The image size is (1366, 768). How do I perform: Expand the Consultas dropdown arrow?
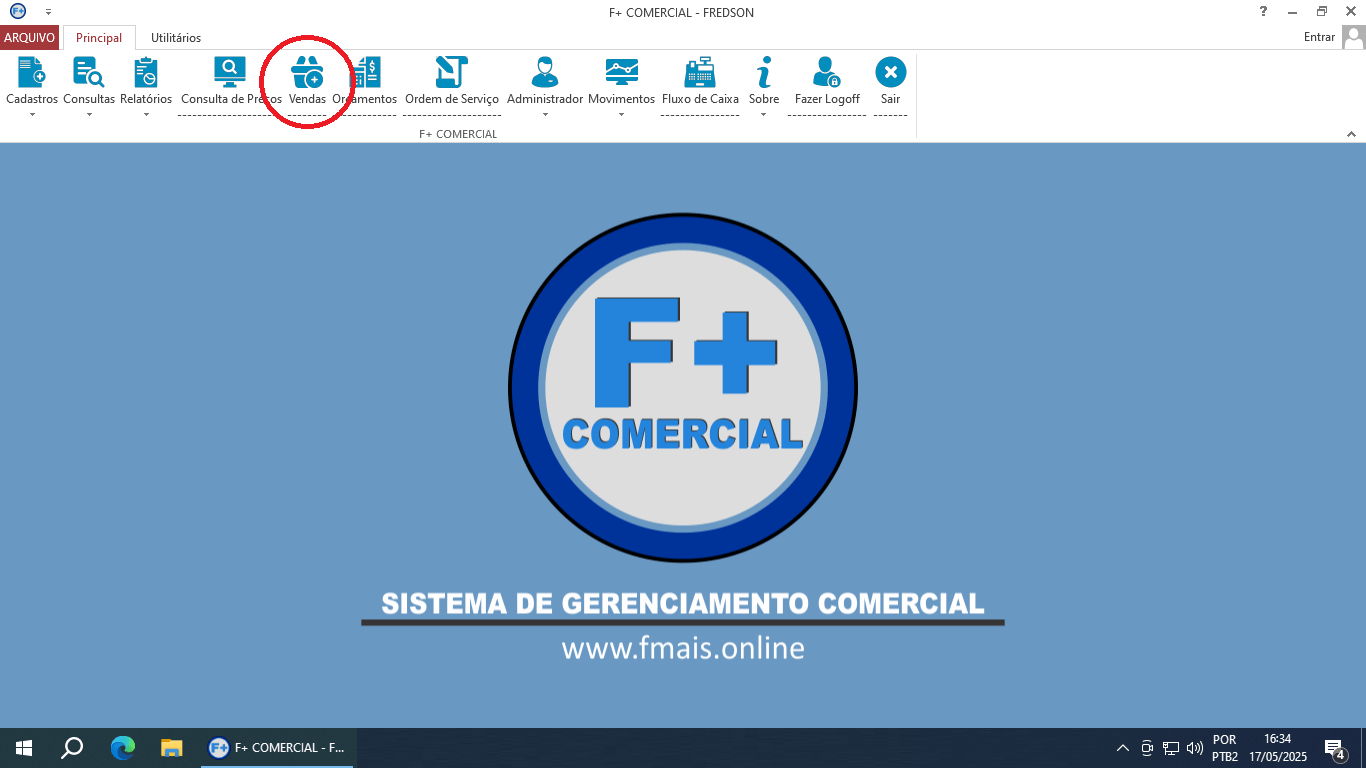coord(89,115)
